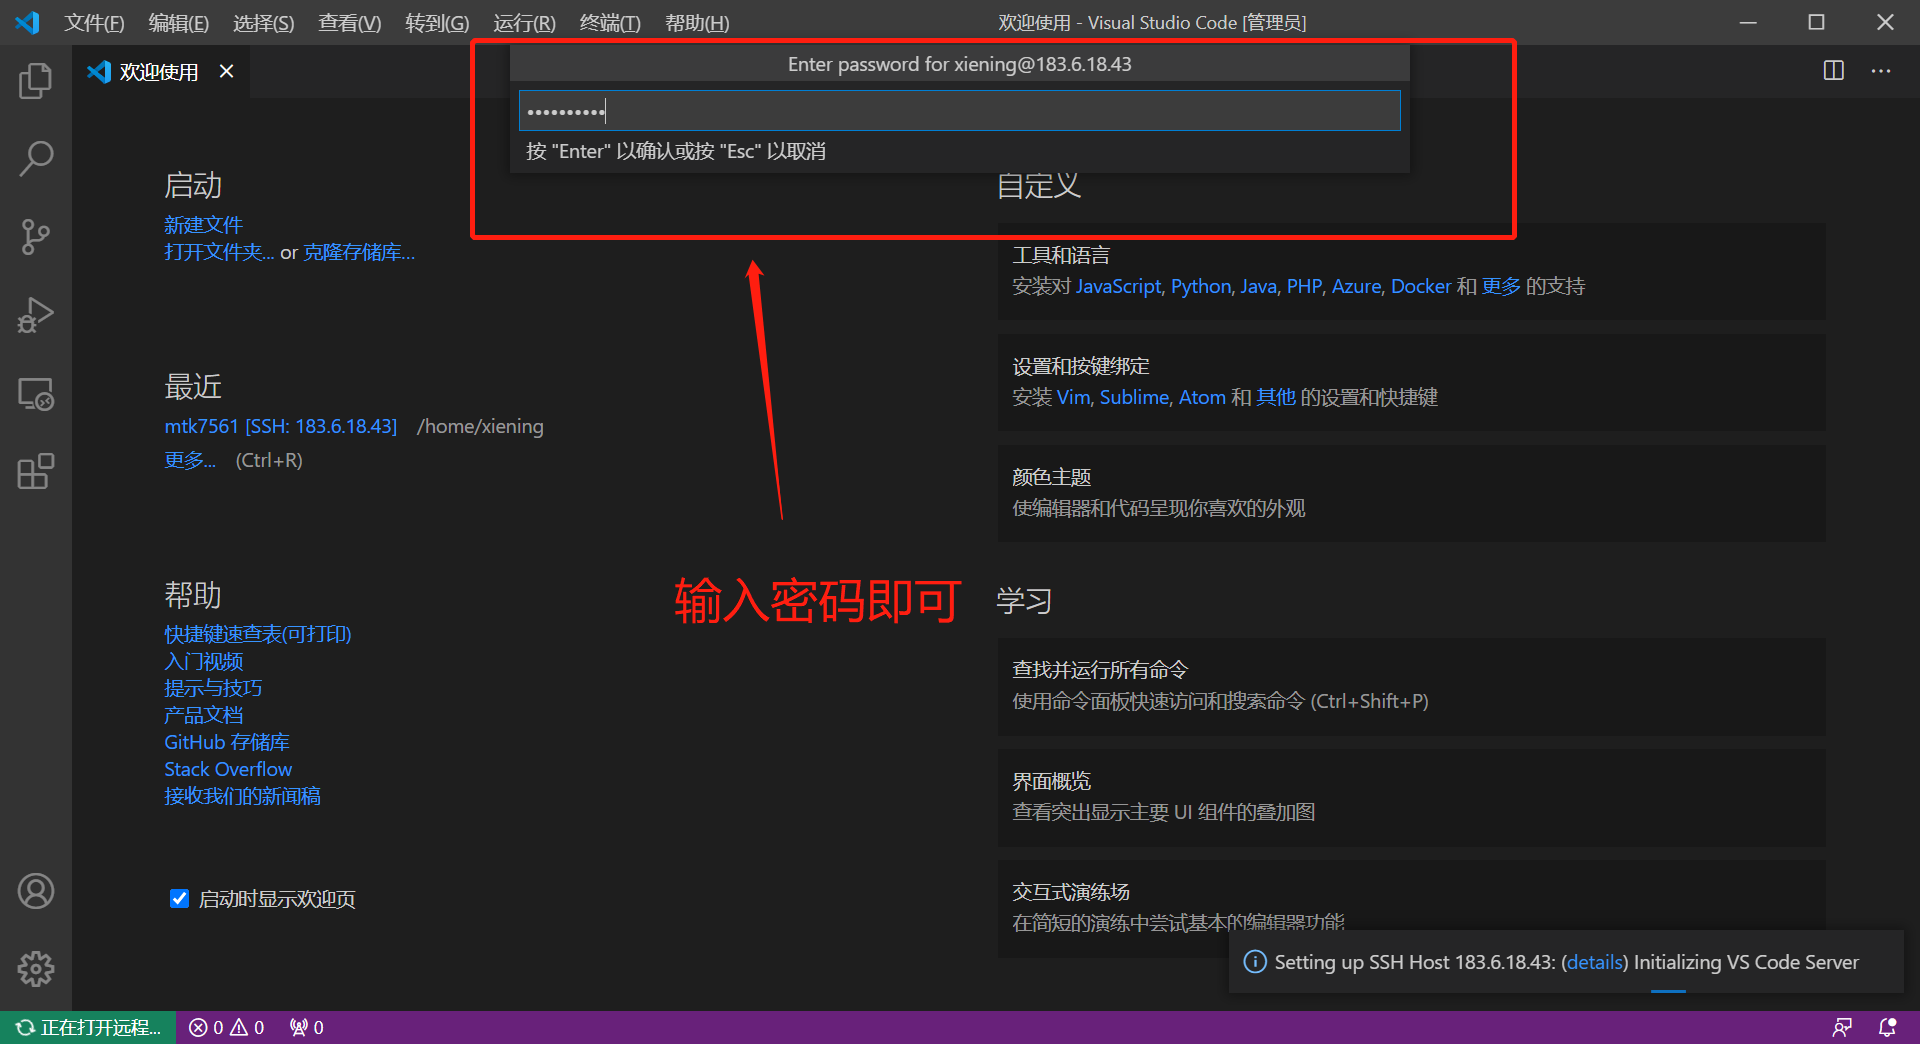Click the PHP language support link
1920x1044 pixels.
click(1304, 286)
